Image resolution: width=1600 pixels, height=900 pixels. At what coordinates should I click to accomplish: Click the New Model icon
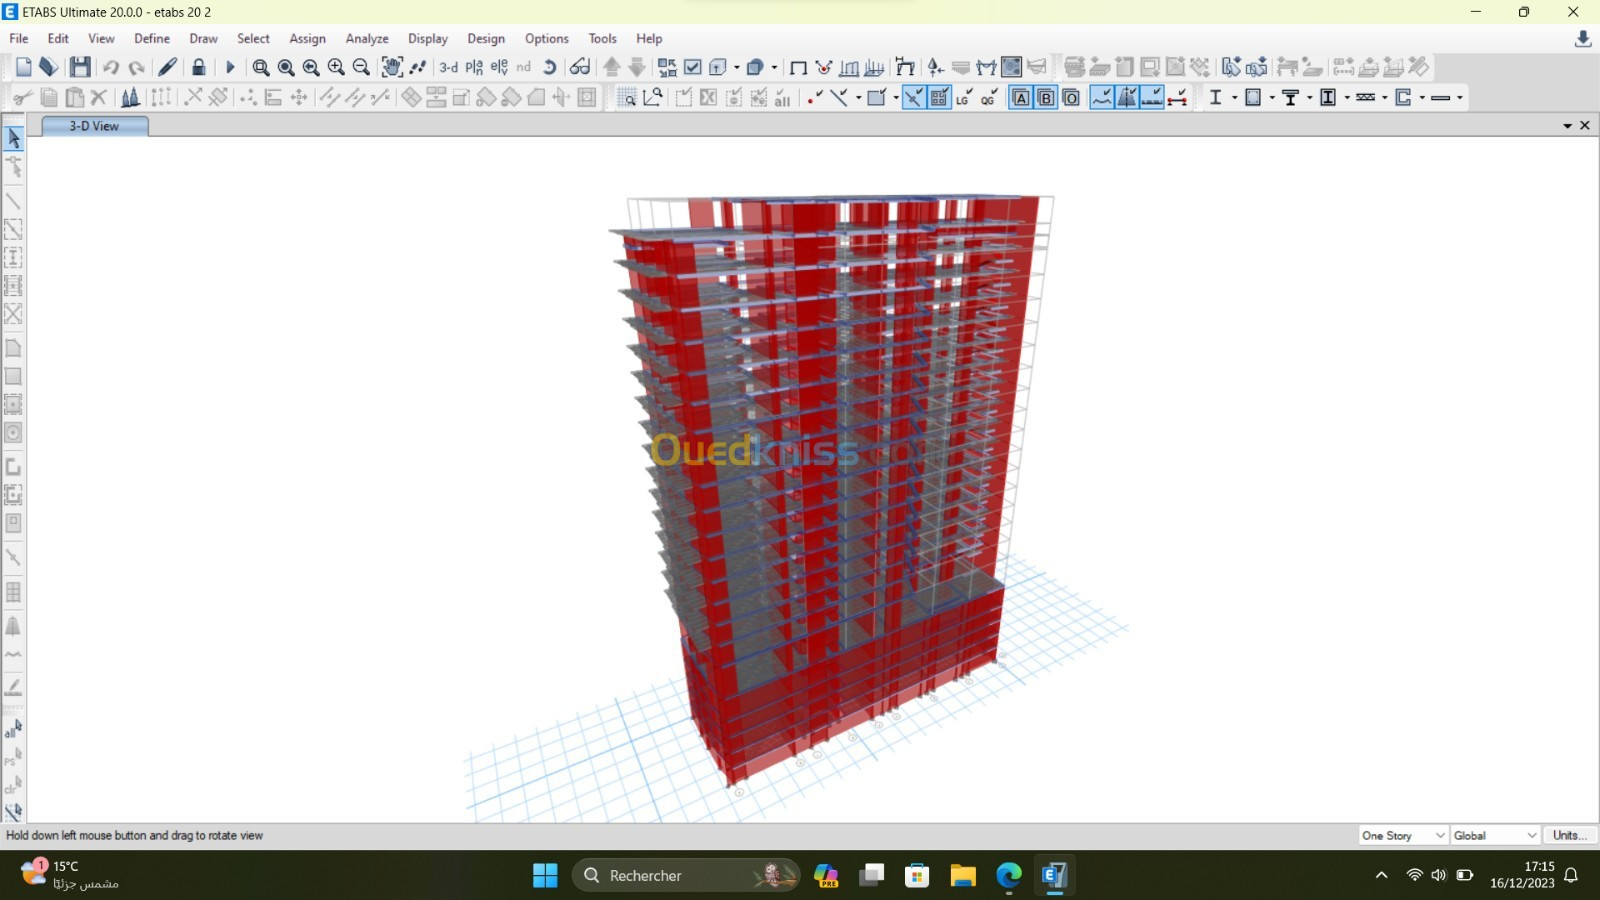tap(23, 67)
